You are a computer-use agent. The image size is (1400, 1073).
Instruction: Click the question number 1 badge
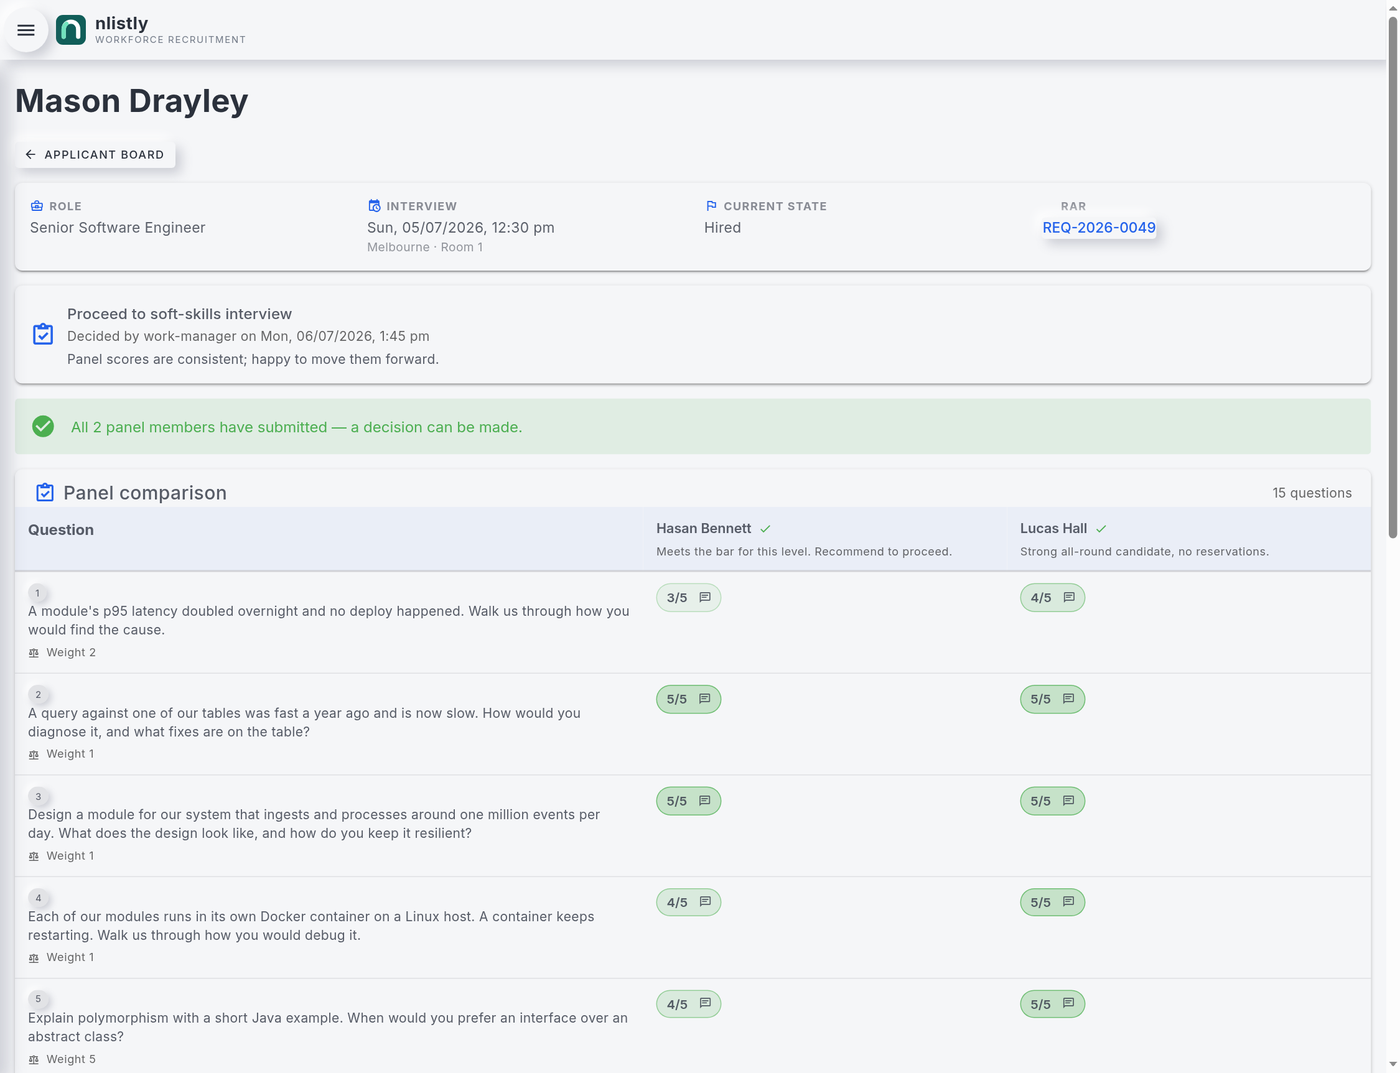tap(38, 593)
